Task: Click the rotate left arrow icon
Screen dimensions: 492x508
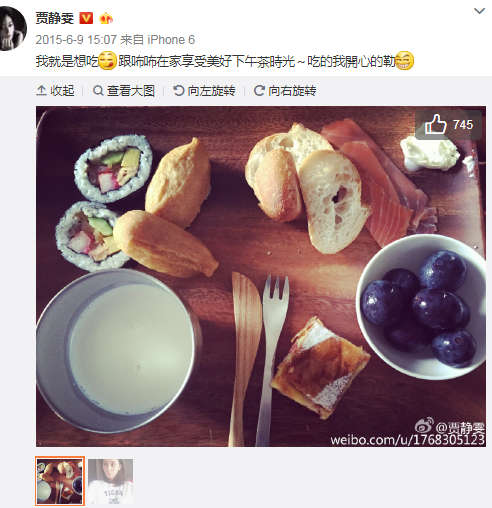Action: (x=179, y=90)
